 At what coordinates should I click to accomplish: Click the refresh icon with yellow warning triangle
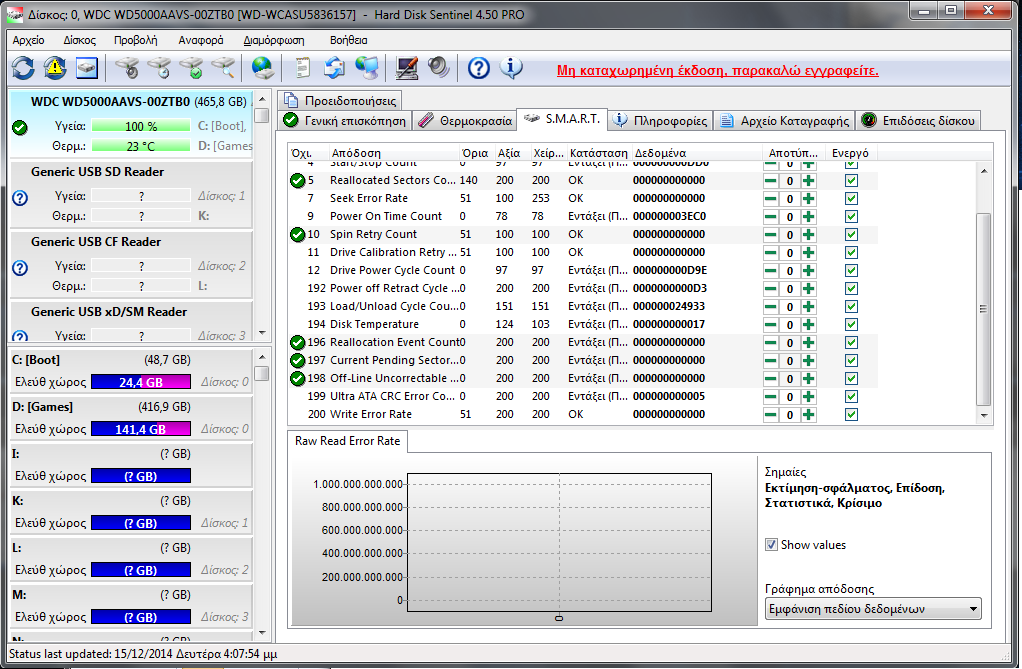coord(55,68)
